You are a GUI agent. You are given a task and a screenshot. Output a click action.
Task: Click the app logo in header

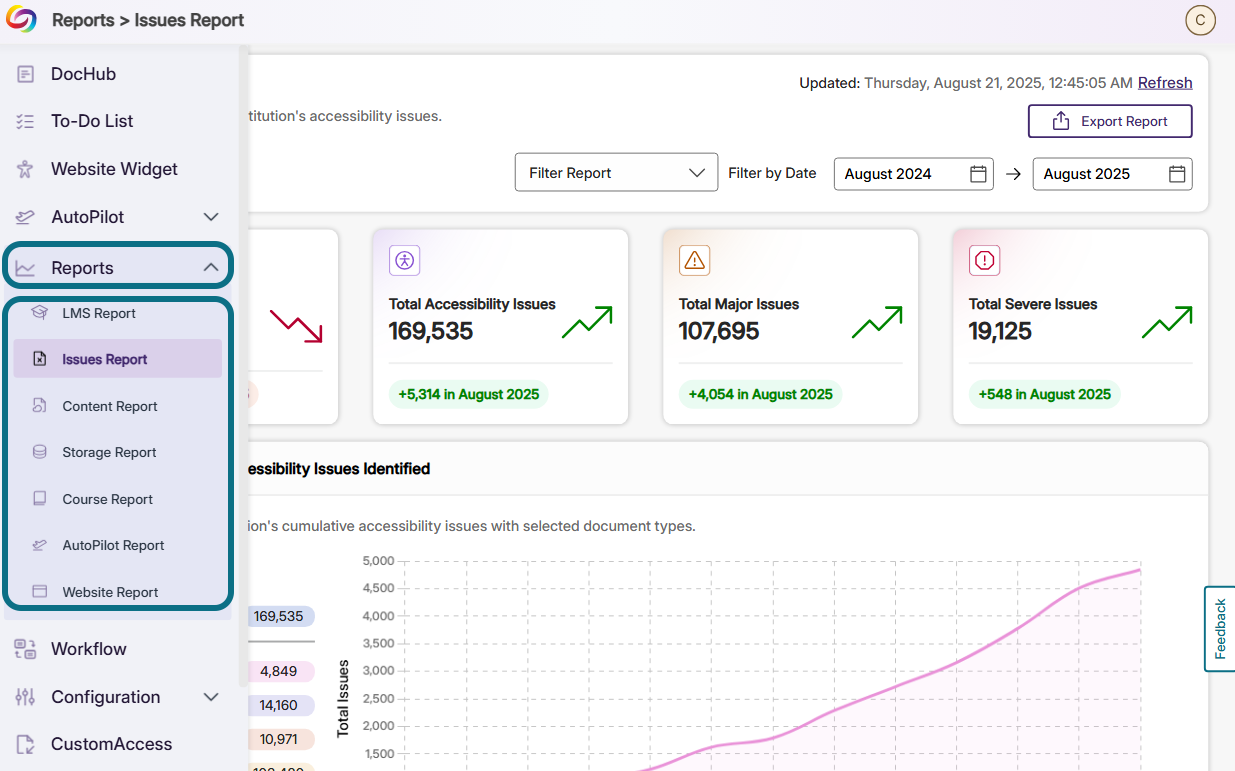[21, 20]
